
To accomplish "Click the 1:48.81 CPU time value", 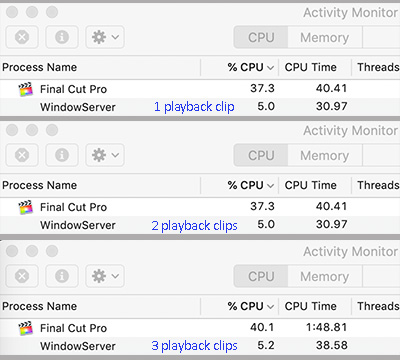I will [327, 327].
